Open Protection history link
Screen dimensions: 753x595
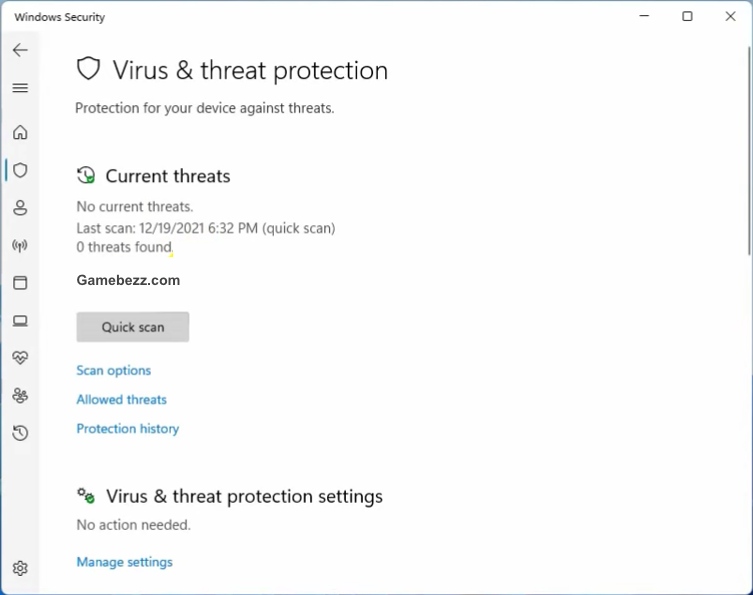[x=128, y=428]
